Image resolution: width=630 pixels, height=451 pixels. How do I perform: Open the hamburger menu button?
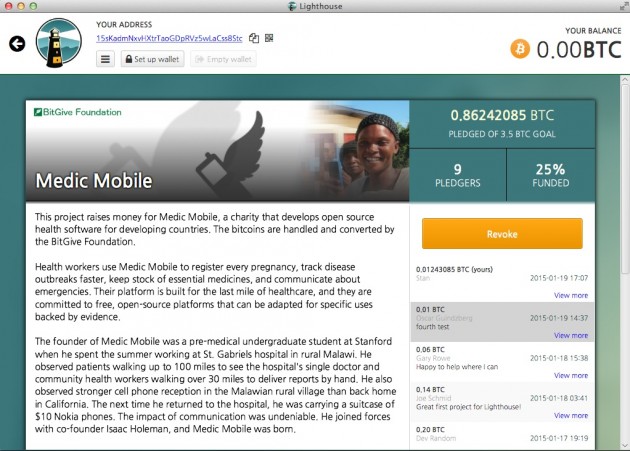point(105,59)
